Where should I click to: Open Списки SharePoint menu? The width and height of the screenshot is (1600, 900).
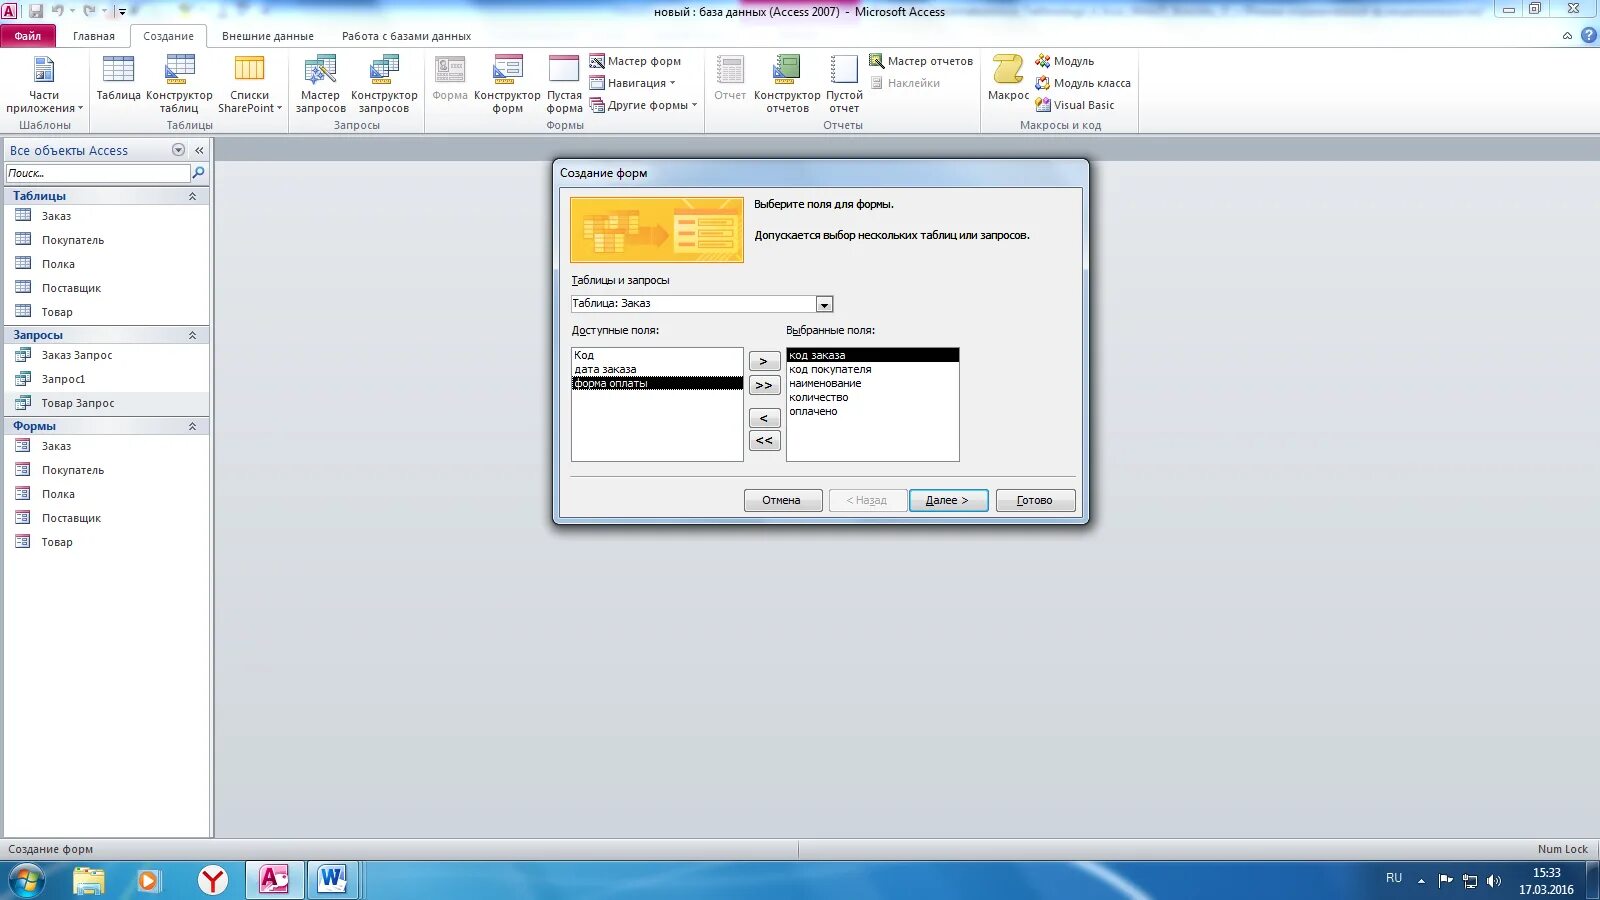pyautogui.click(x=250, y=85)
